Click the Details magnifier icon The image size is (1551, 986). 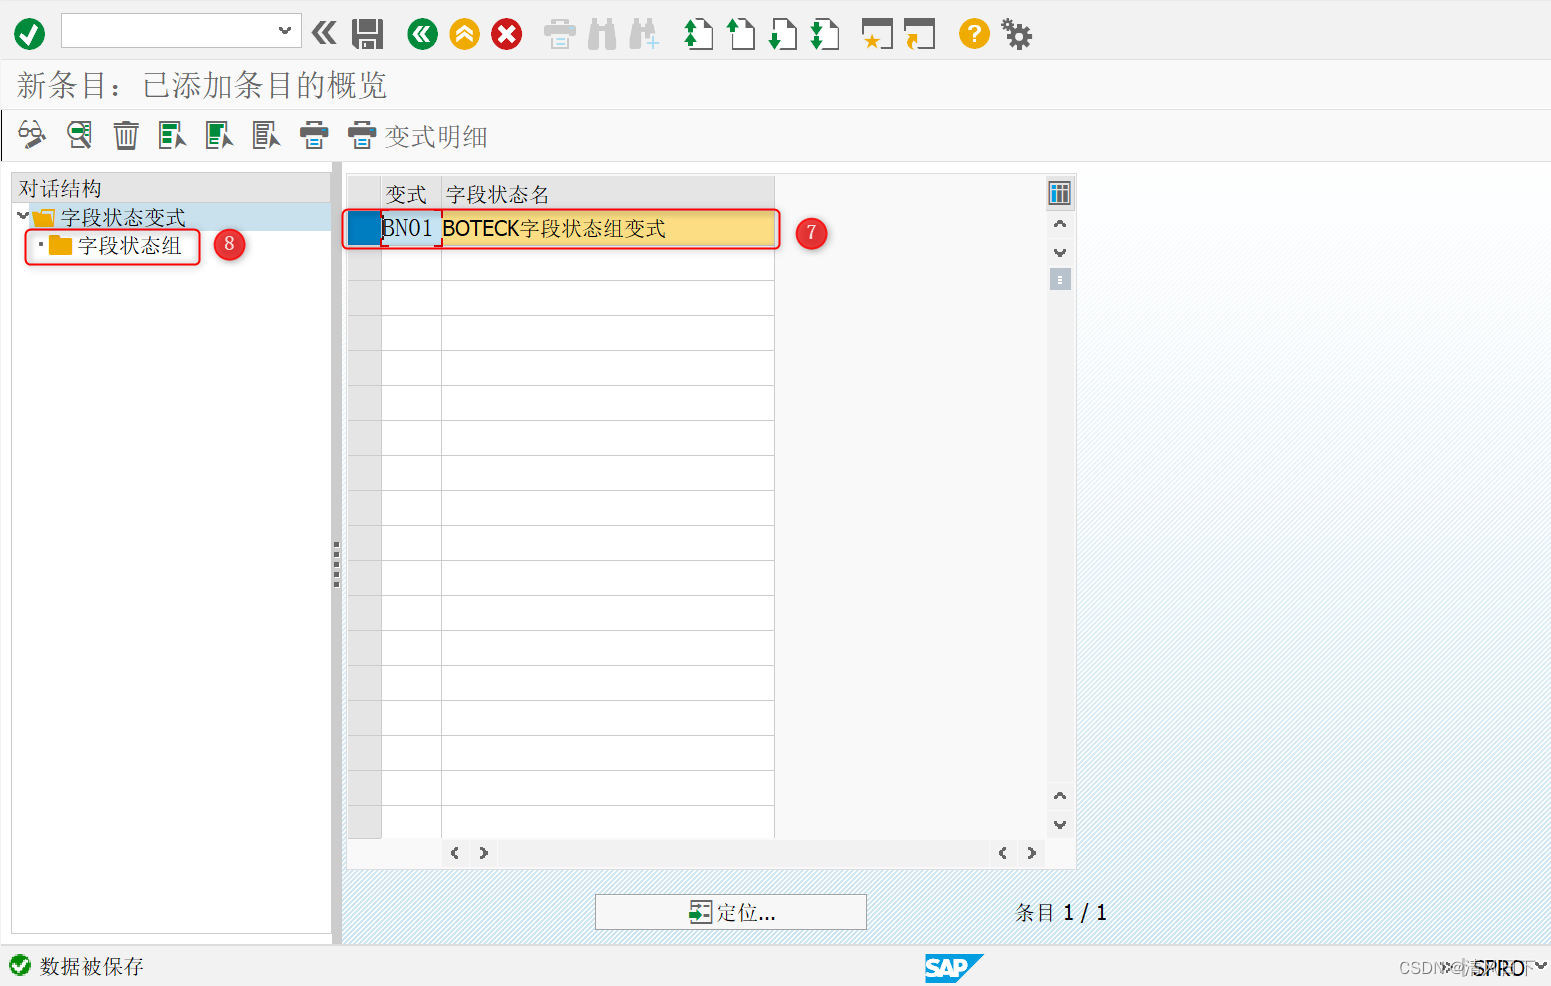(x=79, y=135)
